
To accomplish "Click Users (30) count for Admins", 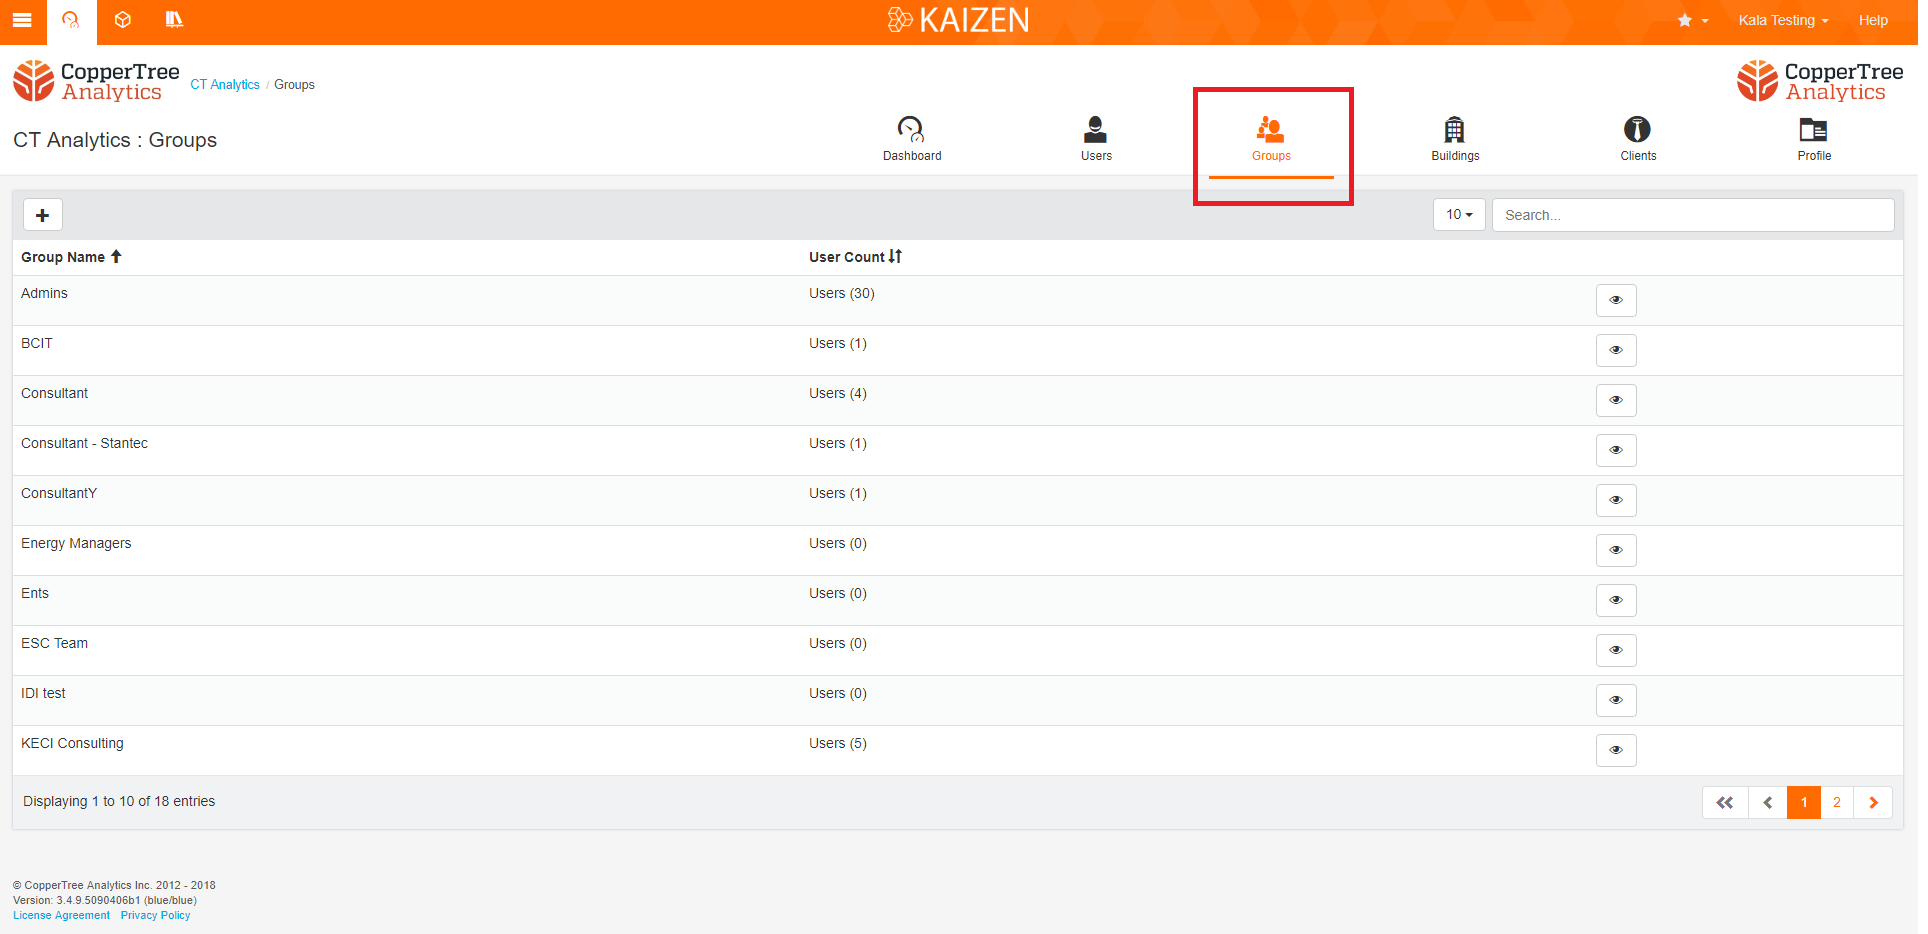I will (x=842, y=293).
